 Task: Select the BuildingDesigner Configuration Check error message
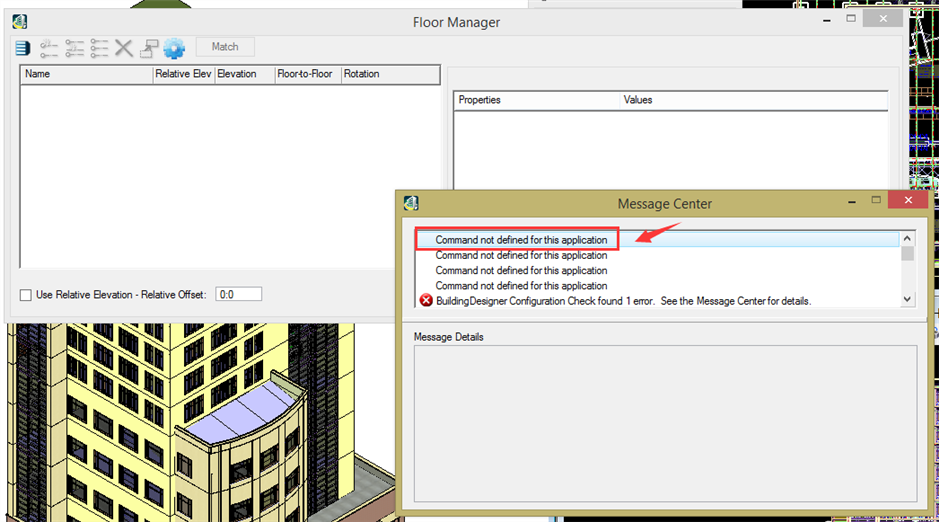click(658, 301)
